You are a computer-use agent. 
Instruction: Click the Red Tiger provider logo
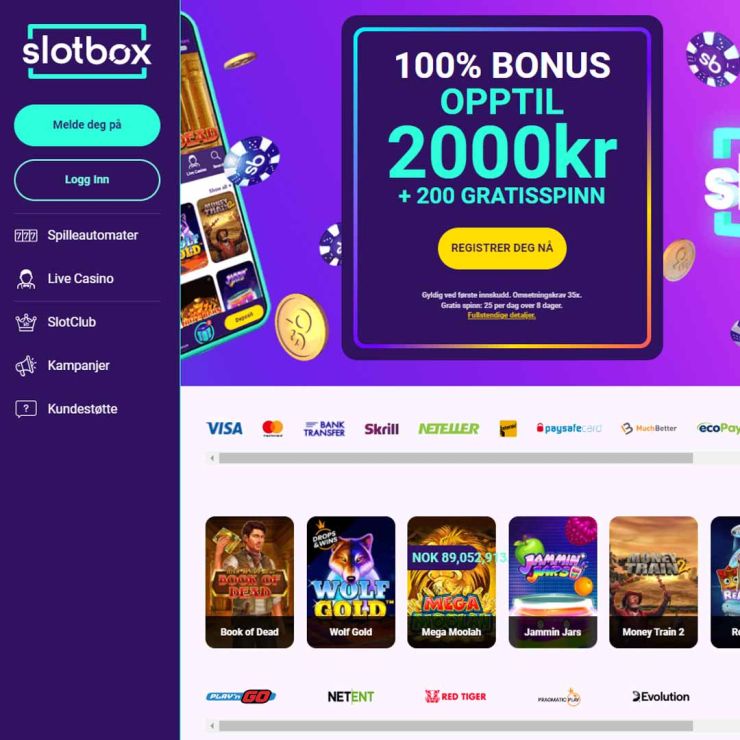pyautogui.click(x=455, y=697)
